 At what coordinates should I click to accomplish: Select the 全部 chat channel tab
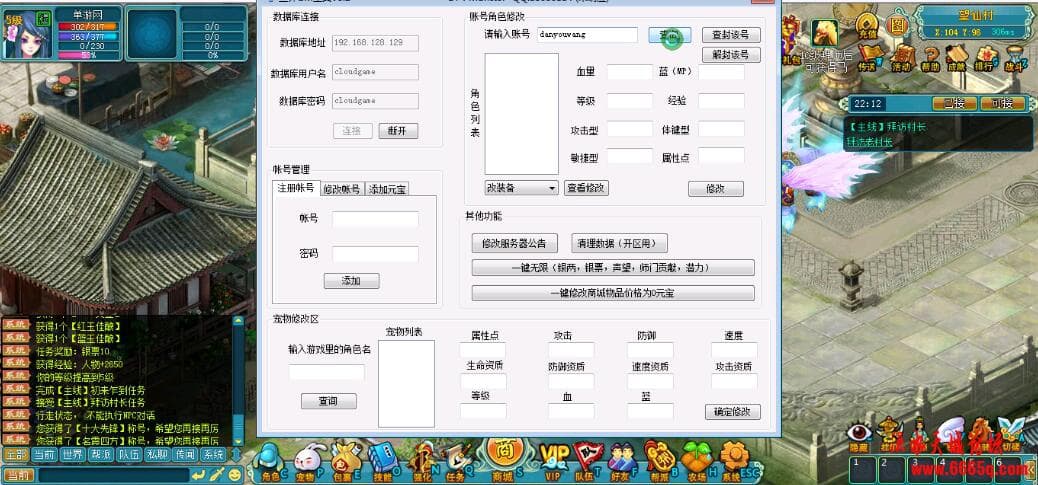[15, 455]
